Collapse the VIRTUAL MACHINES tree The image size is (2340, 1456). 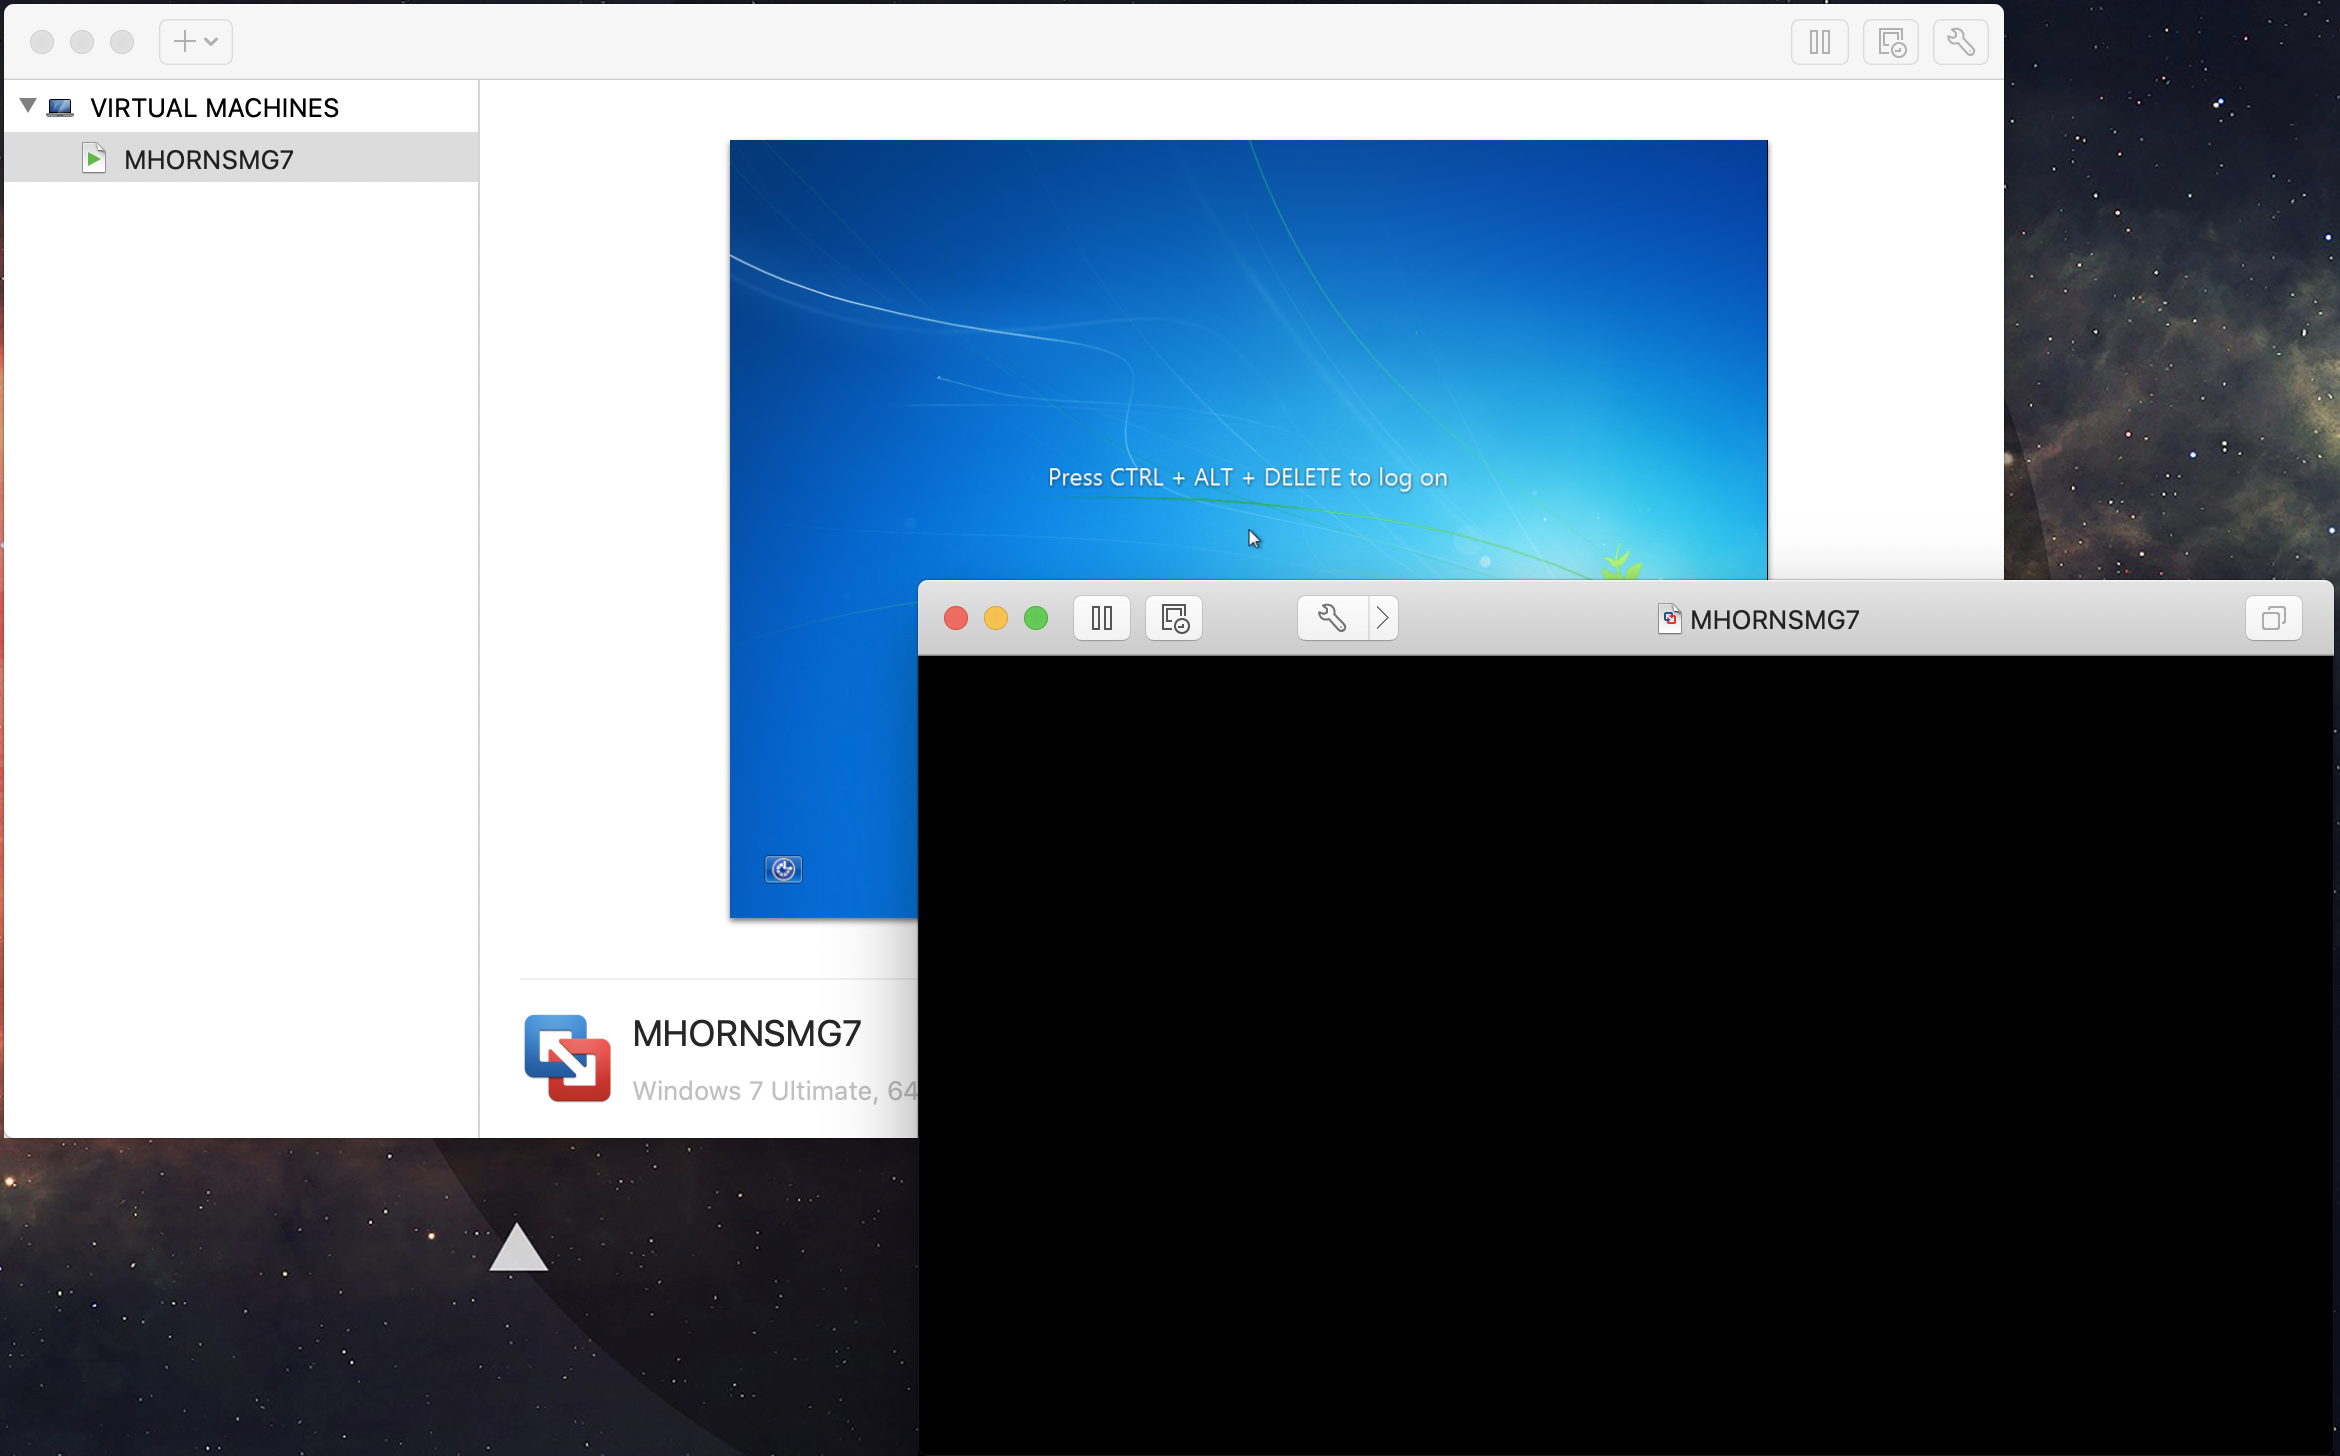click(28, 106)
